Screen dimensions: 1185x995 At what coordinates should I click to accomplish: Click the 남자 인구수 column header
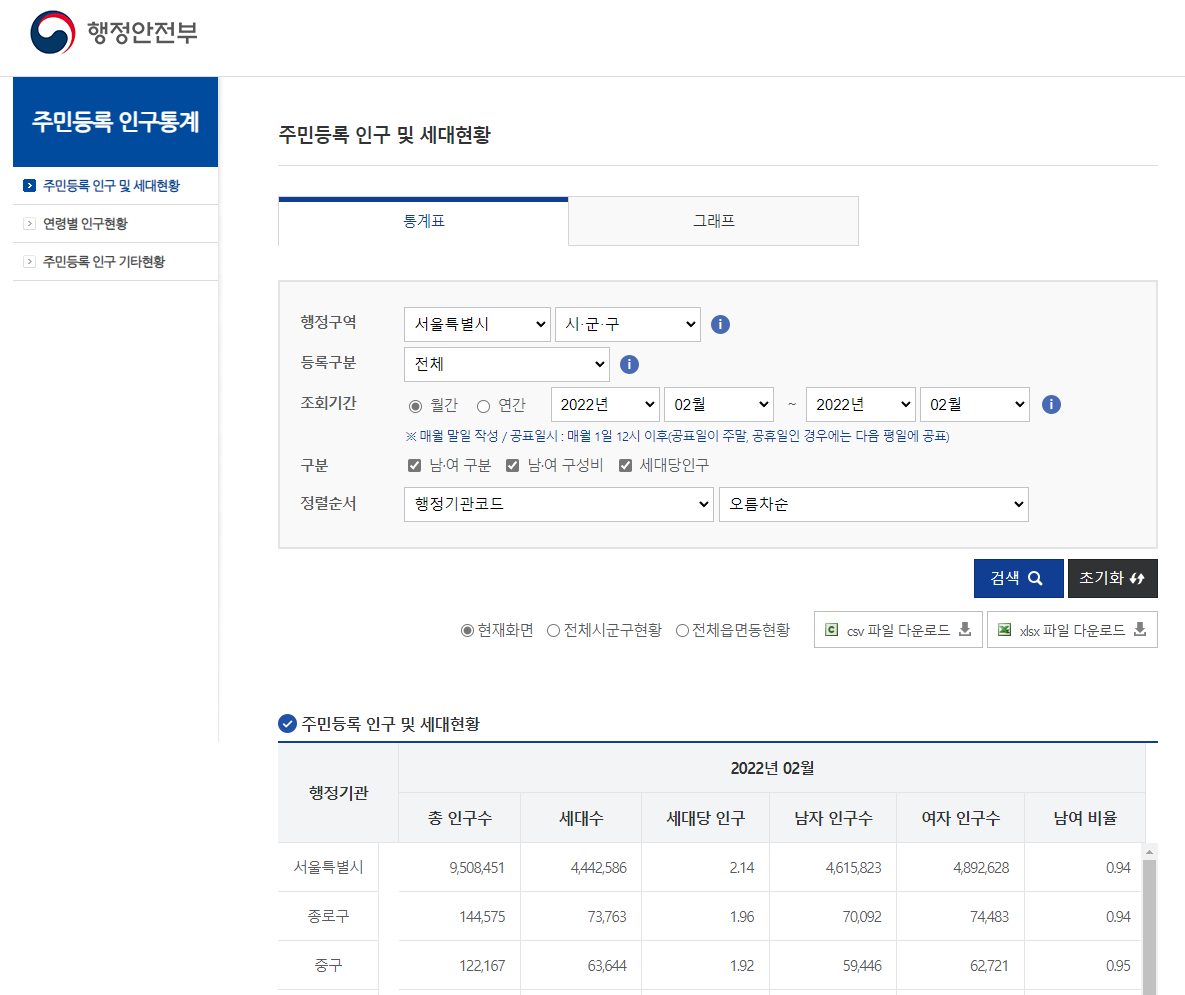tap(834, 817)
